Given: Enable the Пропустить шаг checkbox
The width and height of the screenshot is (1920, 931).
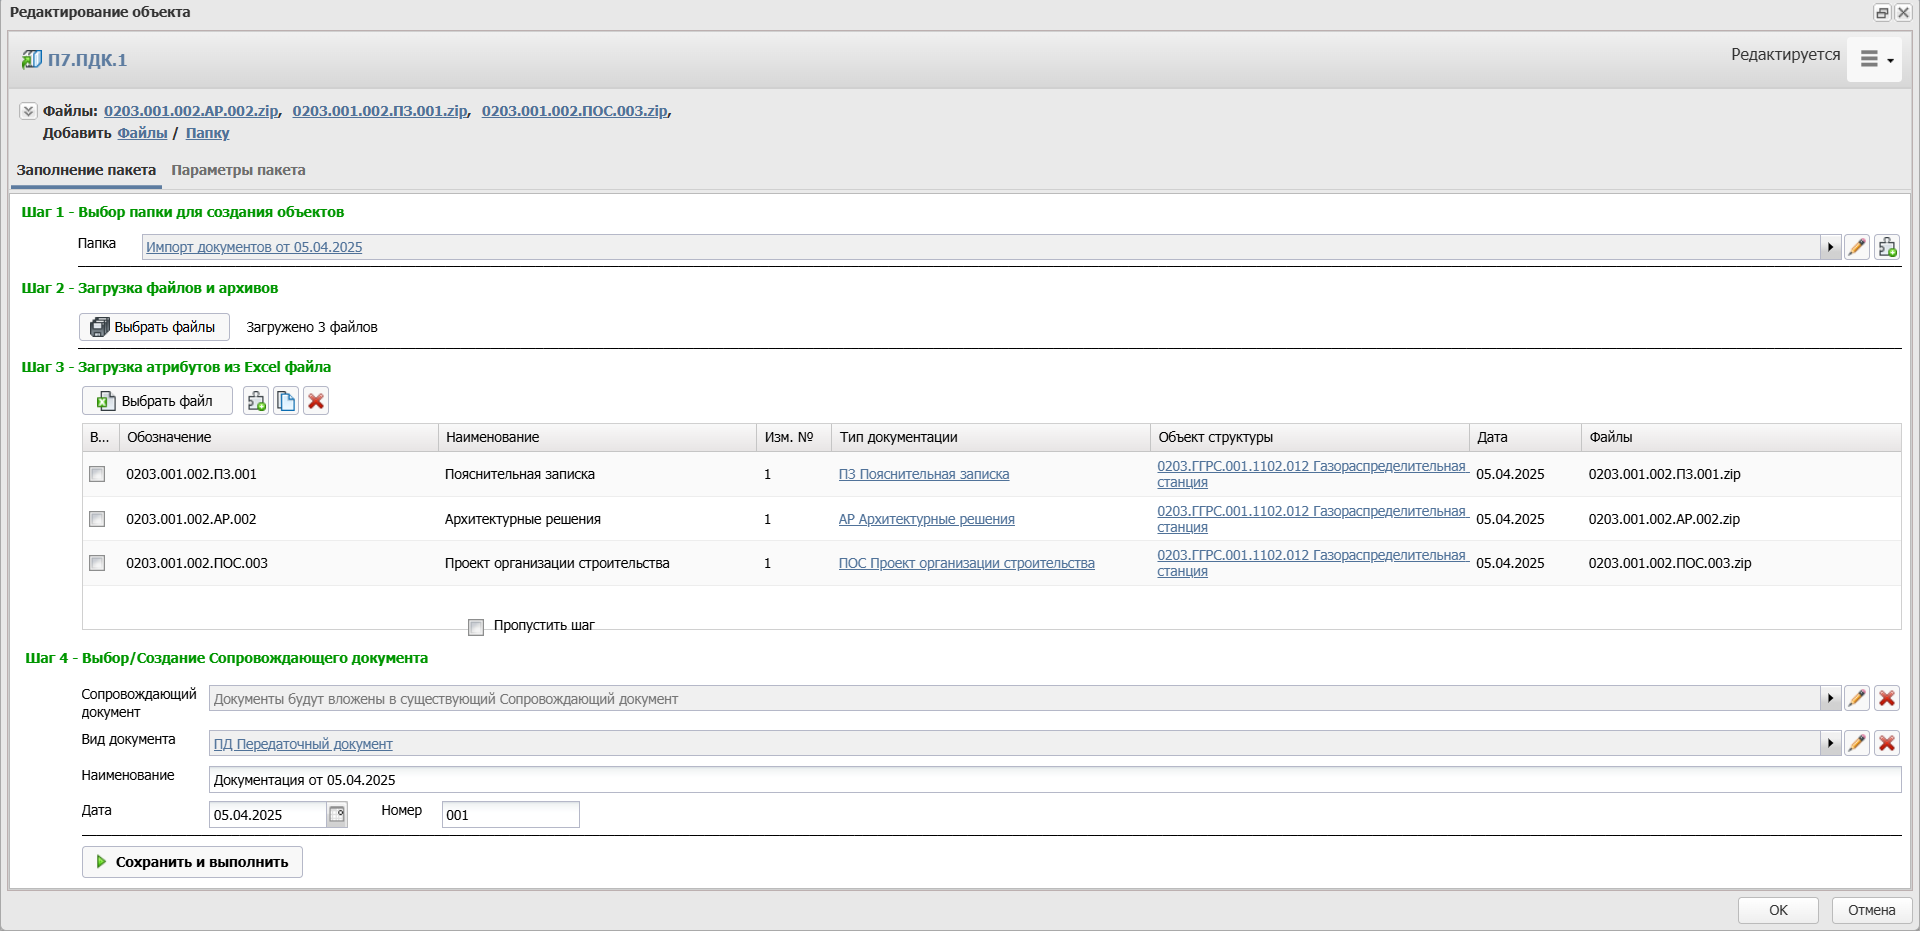Looking at the screenshot, I should coord(476,627).
